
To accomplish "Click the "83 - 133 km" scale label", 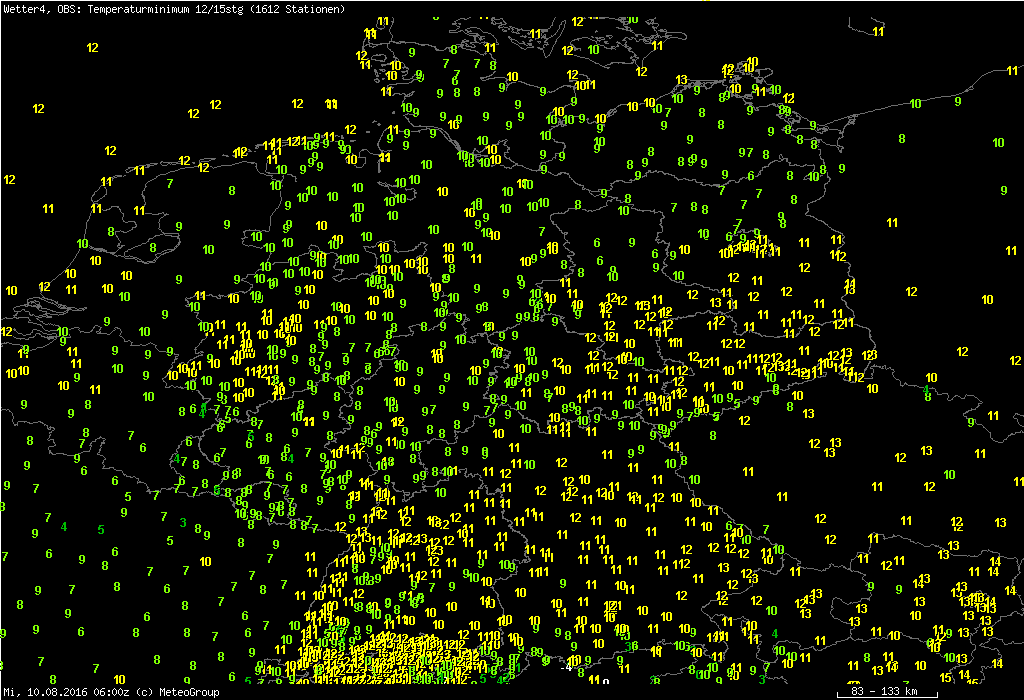I will [880, 691].
